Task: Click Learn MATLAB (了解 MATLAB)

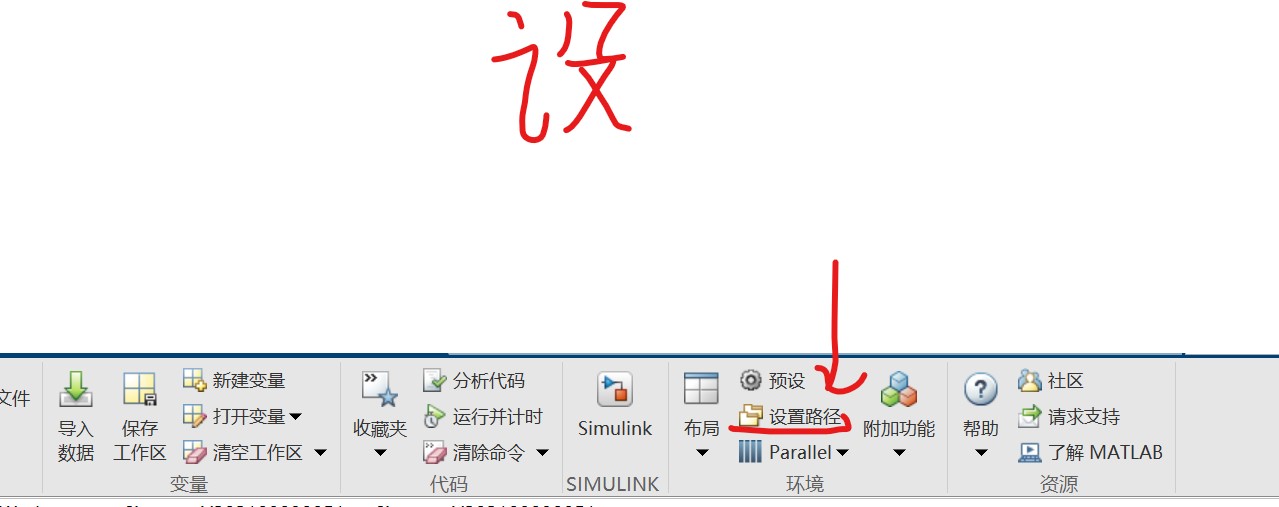Action: point(1091,452)
